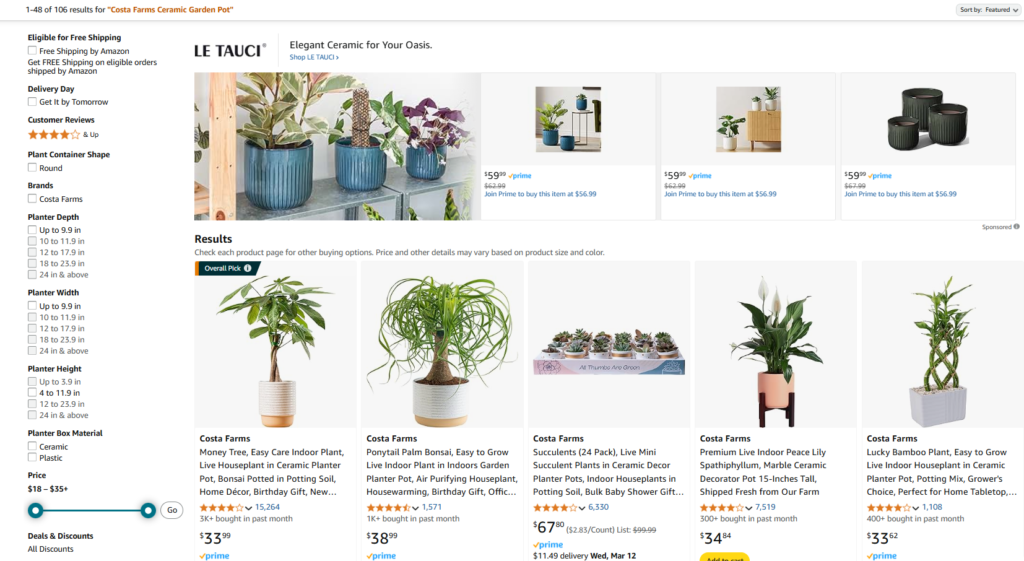This screenshot has height=561, width=1024.
Task: Click Money Tree star rating icons
Action: (221, 507)
